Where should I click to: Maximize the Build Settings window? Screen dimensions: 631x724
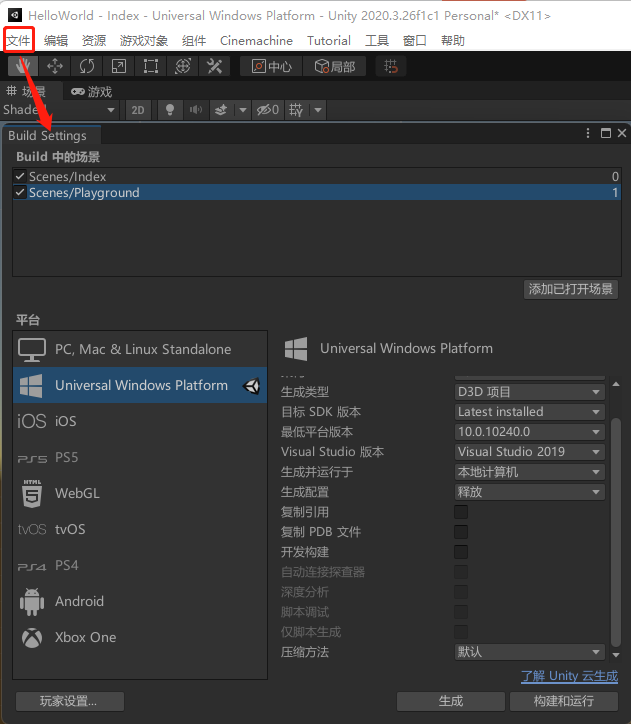pos(606,133)
